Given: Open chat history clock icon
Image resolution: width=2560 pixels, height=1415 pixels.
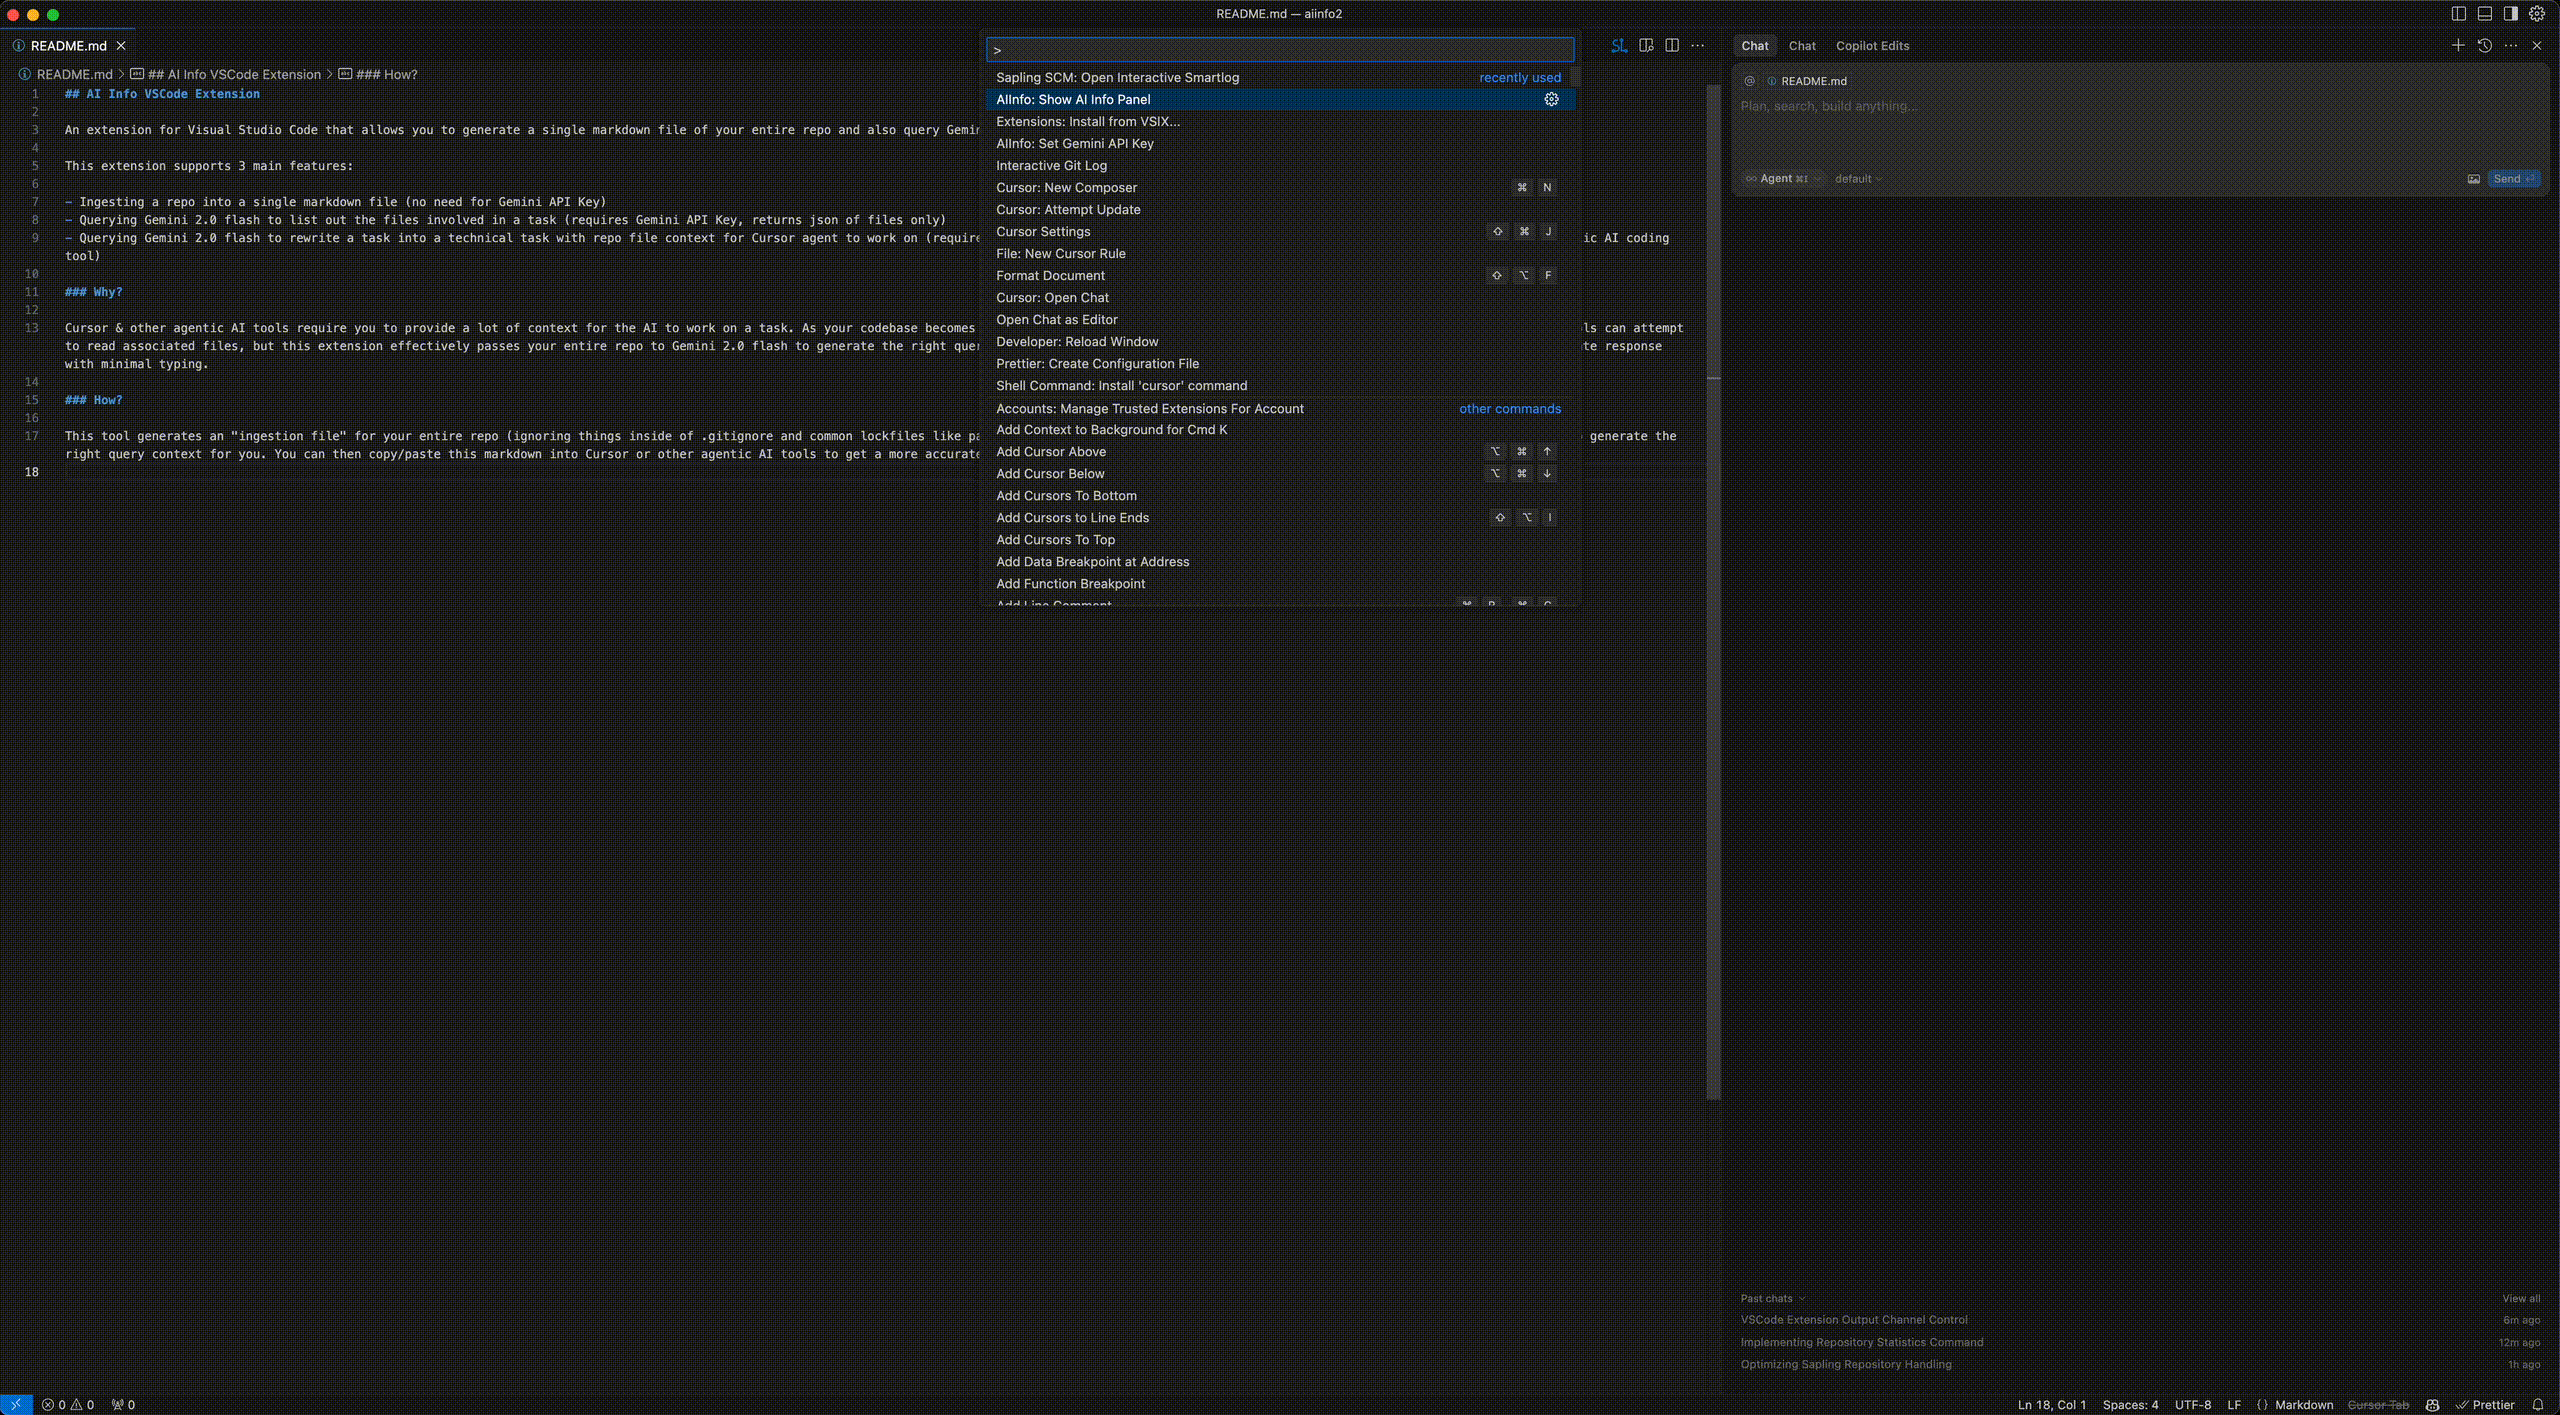Looking at the screenshot, I should pyautogui.click(x=2484, y=46).
